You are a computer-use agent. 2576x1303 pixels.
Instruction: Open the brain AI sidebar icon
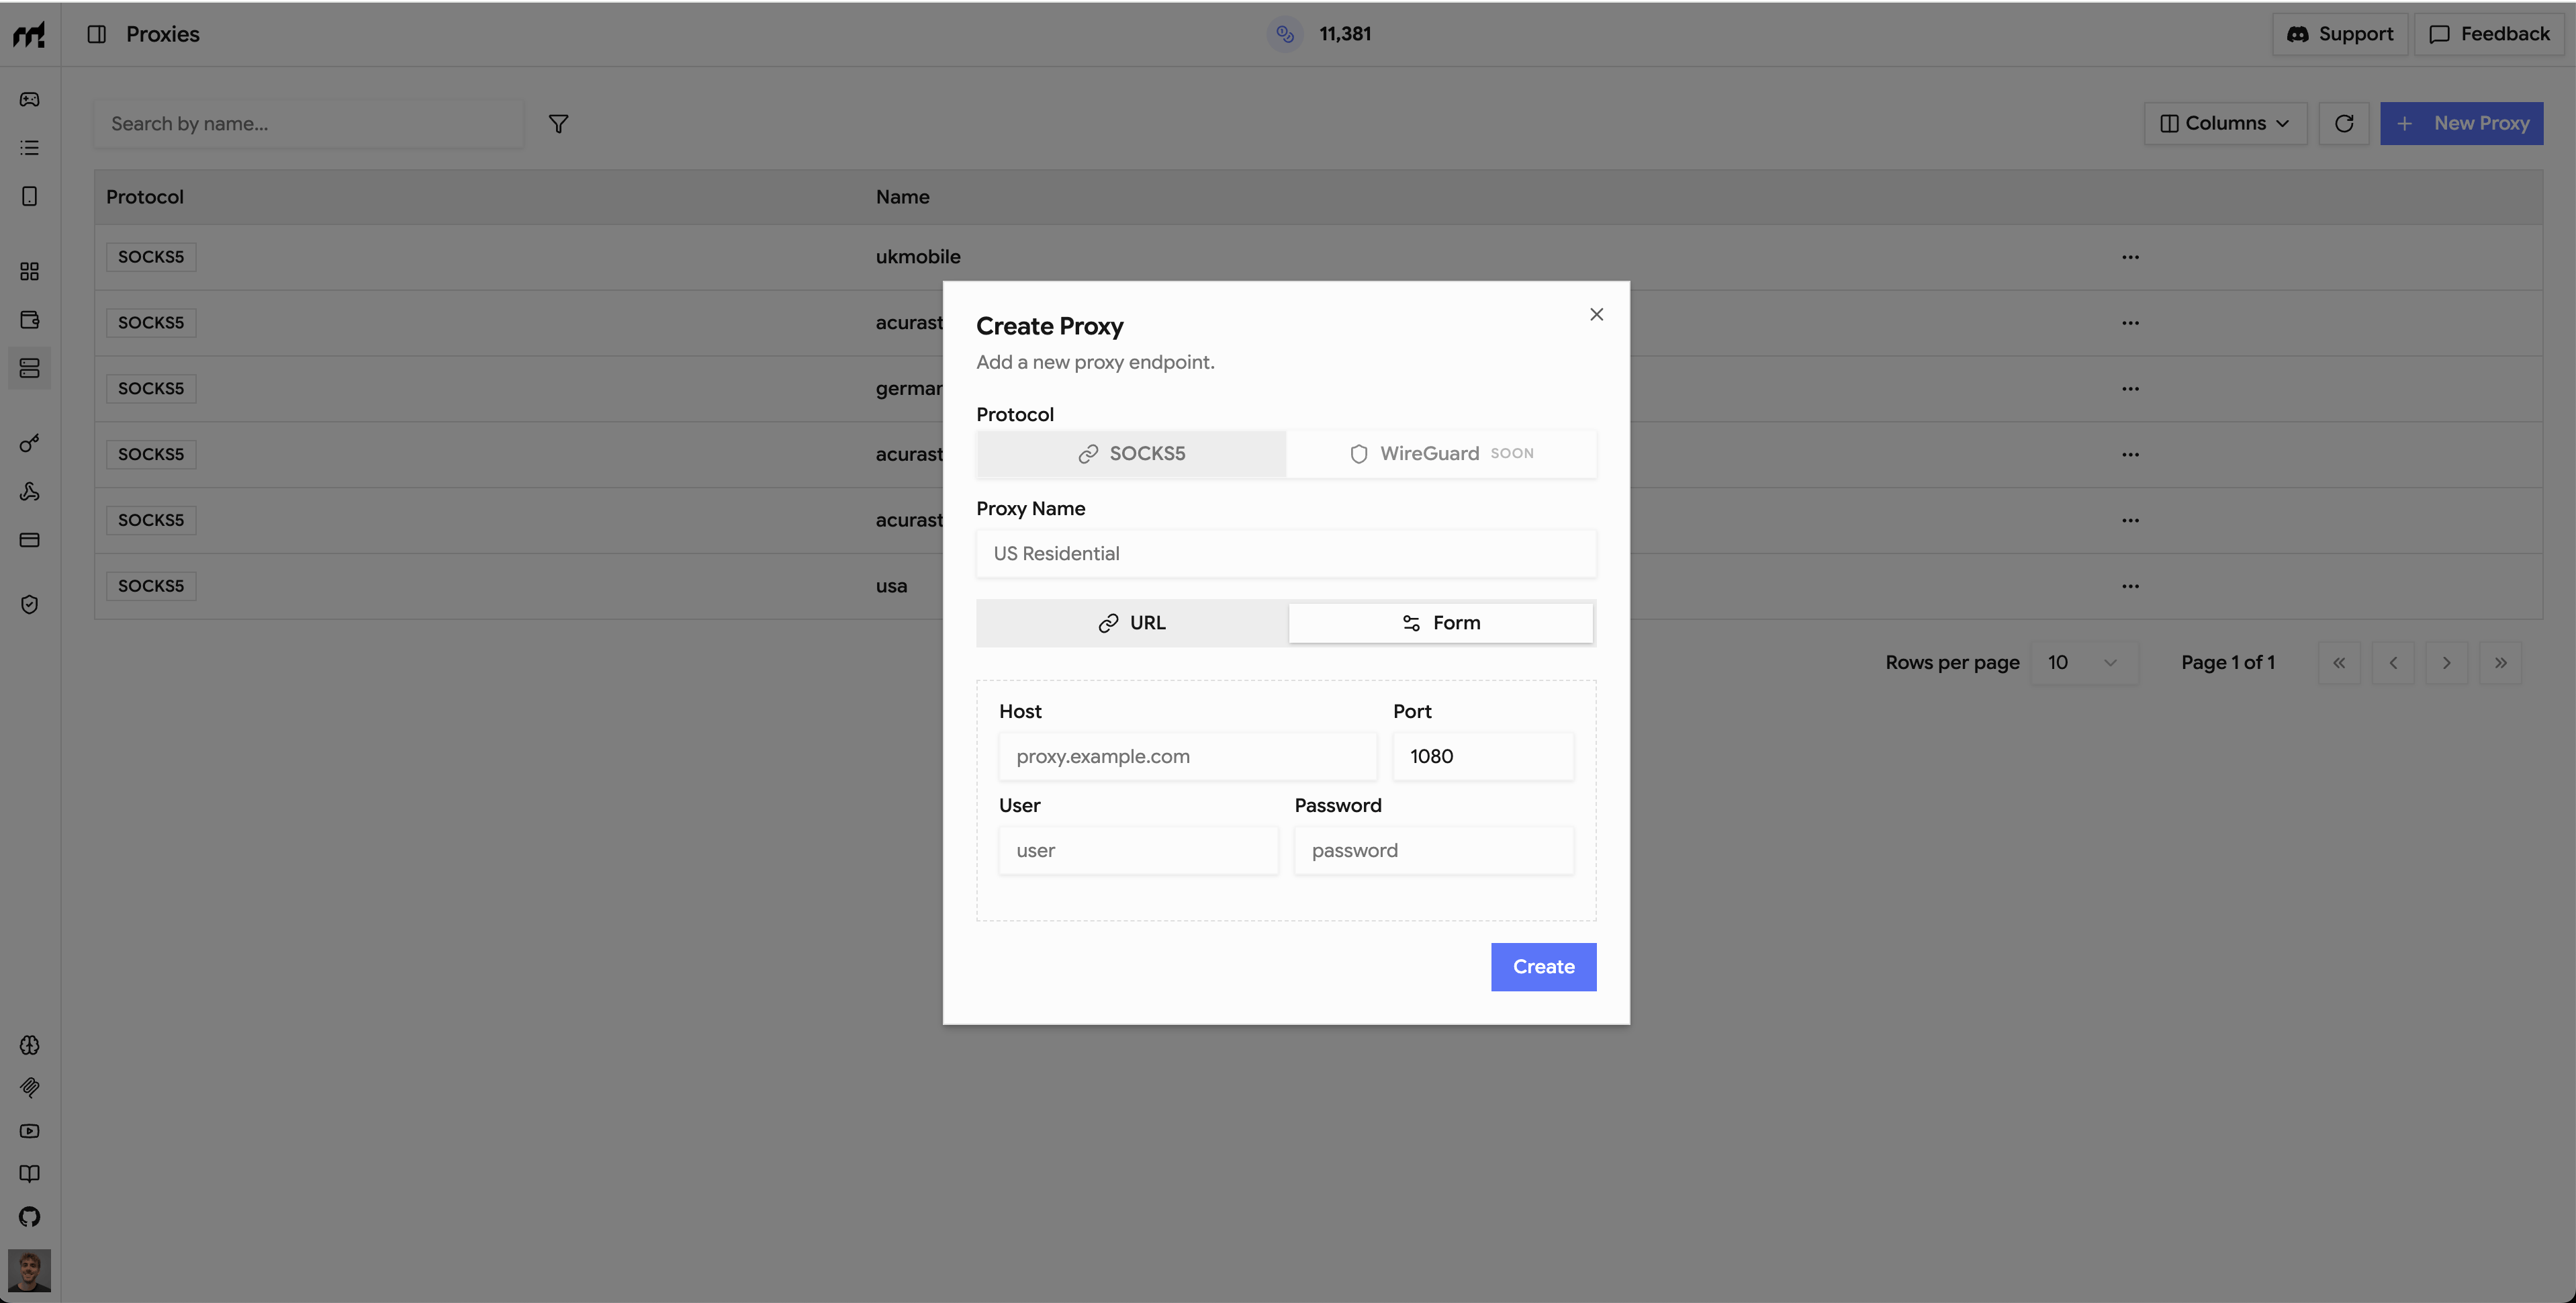[29, 1045]
